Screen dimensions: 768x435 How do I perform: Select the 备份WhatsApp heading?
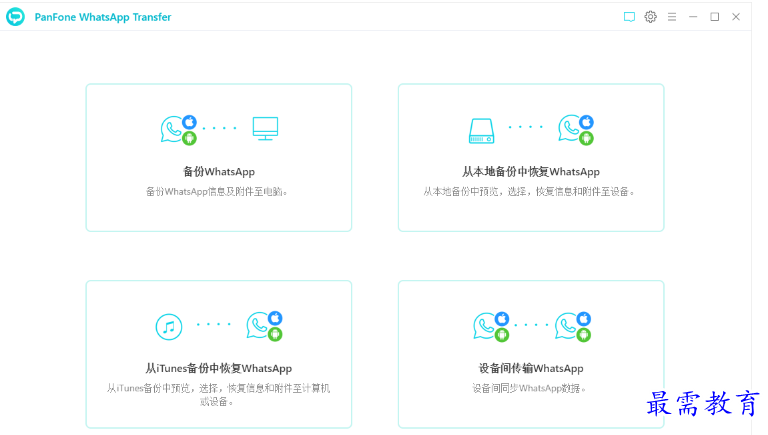[219, 171]
